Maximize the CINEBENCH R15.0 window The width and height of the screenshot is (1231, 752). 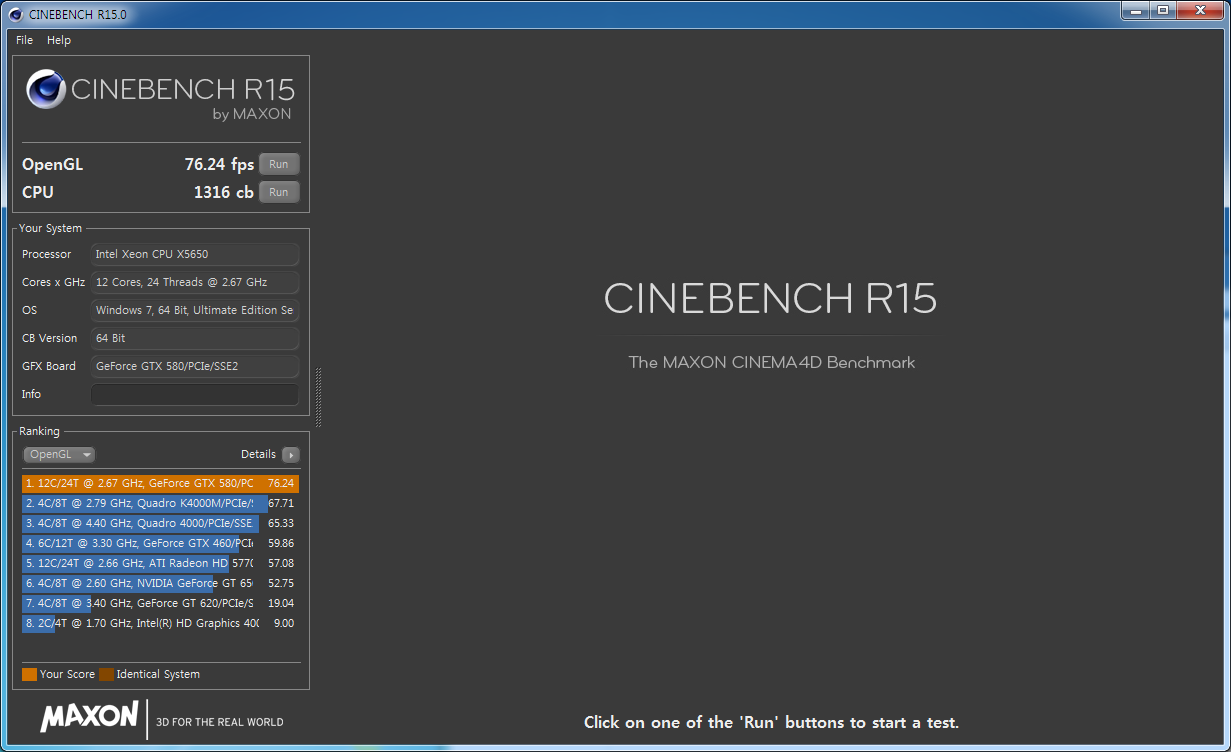tap(1162, 11)
